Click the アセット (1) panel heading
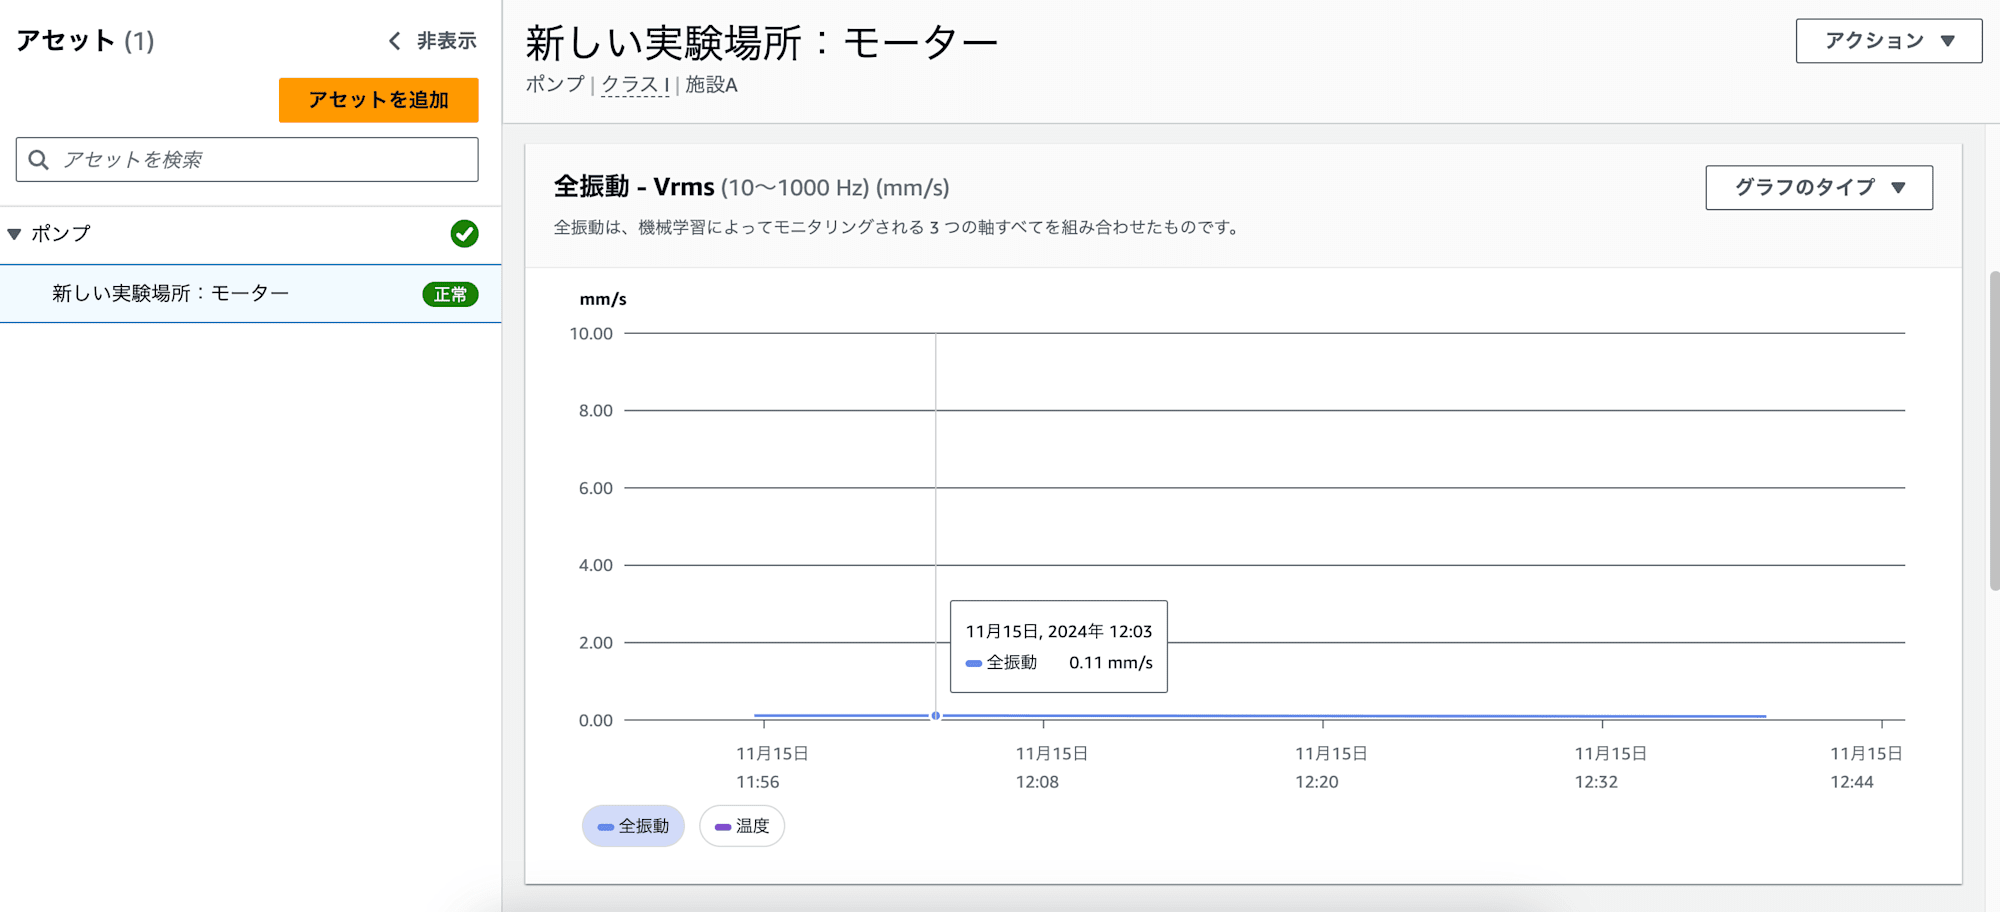Screen dimensions: 2000x912 [x=85, y=41]
